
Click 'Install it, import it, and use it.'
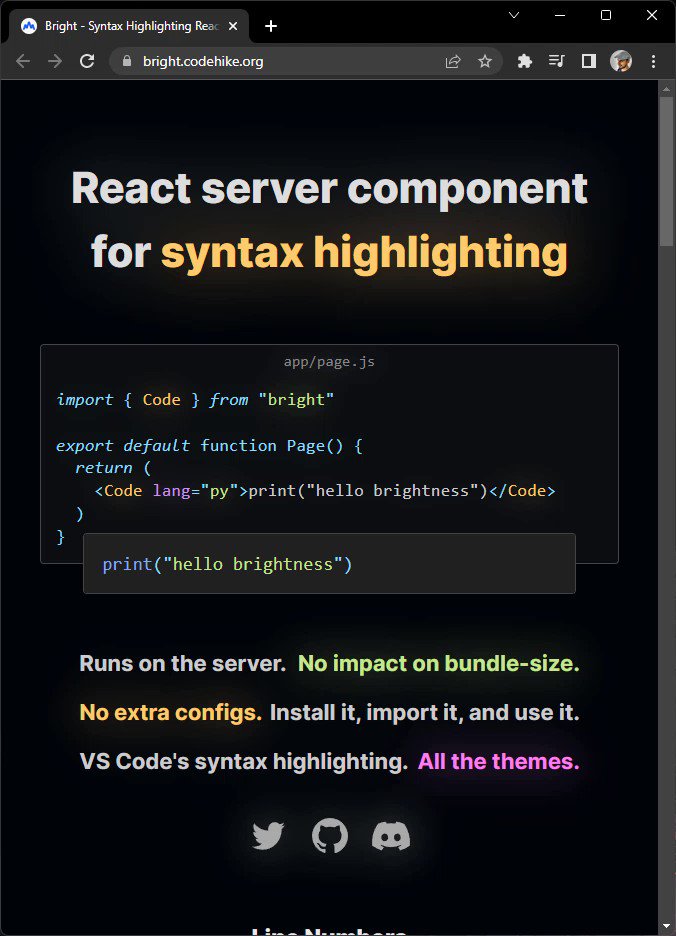tap(425, 713)
